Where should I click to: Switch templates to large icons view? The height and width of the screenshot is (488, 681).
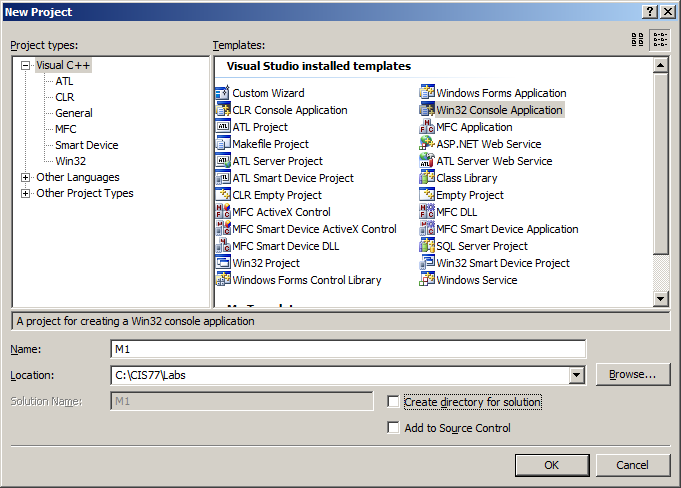pyautogui.click(x=638, y=40)
